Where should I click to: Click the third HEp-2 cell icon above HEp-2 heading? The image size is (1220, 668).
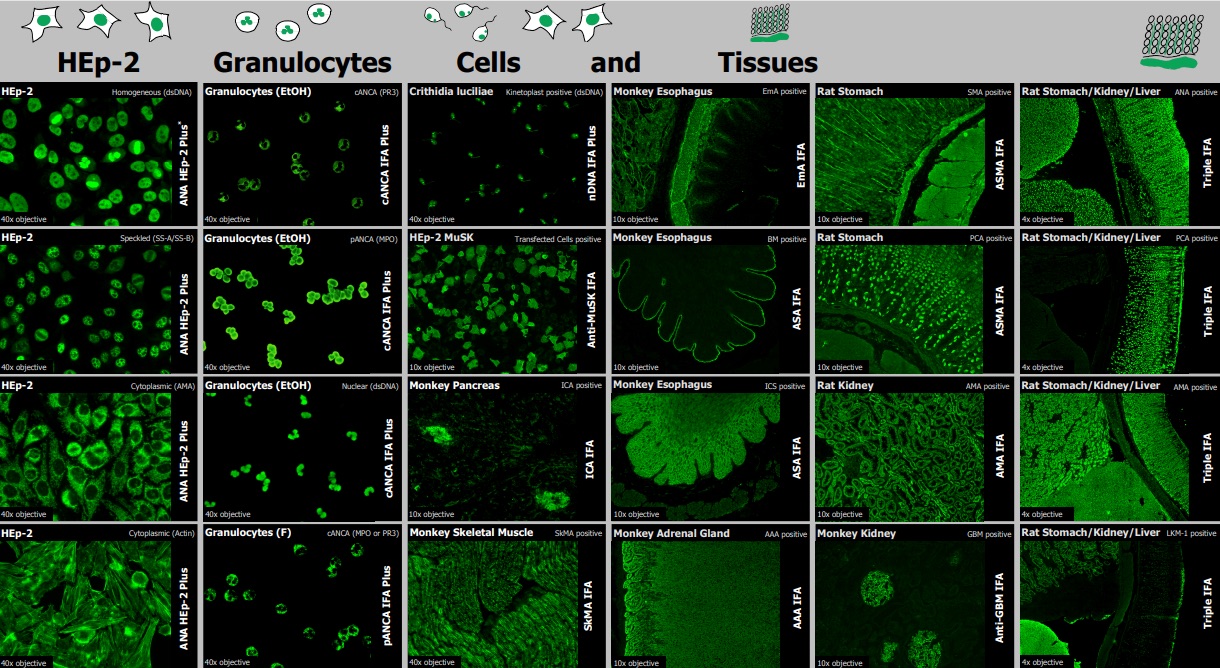(153, 21)
